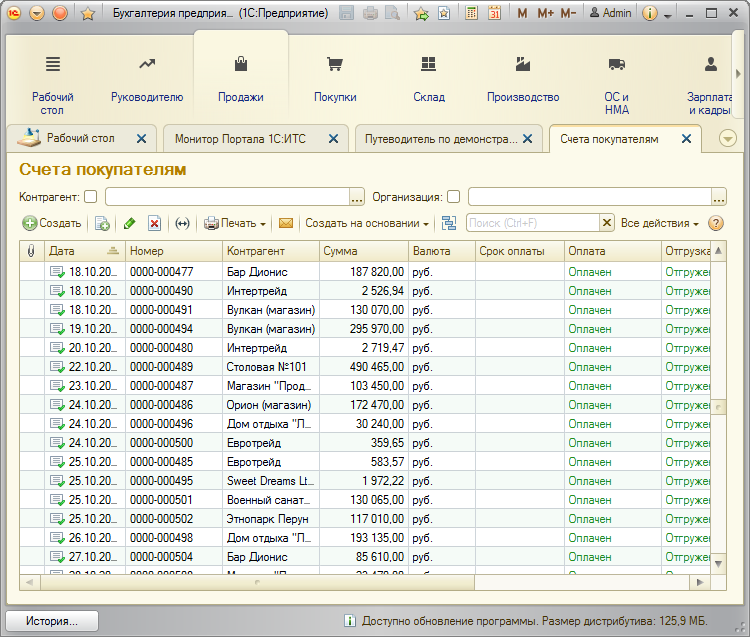Image resolution: width=750 pixels, height=637 pixels.
Task: Expand the arrow next to info icon
Action: point(668,16)
